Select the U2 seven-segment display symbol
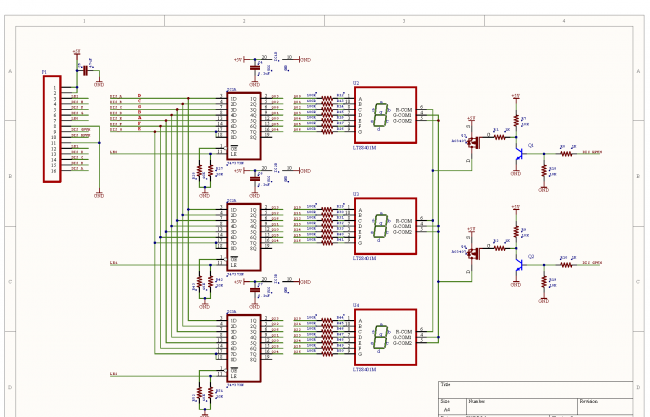 coord(385,115)
